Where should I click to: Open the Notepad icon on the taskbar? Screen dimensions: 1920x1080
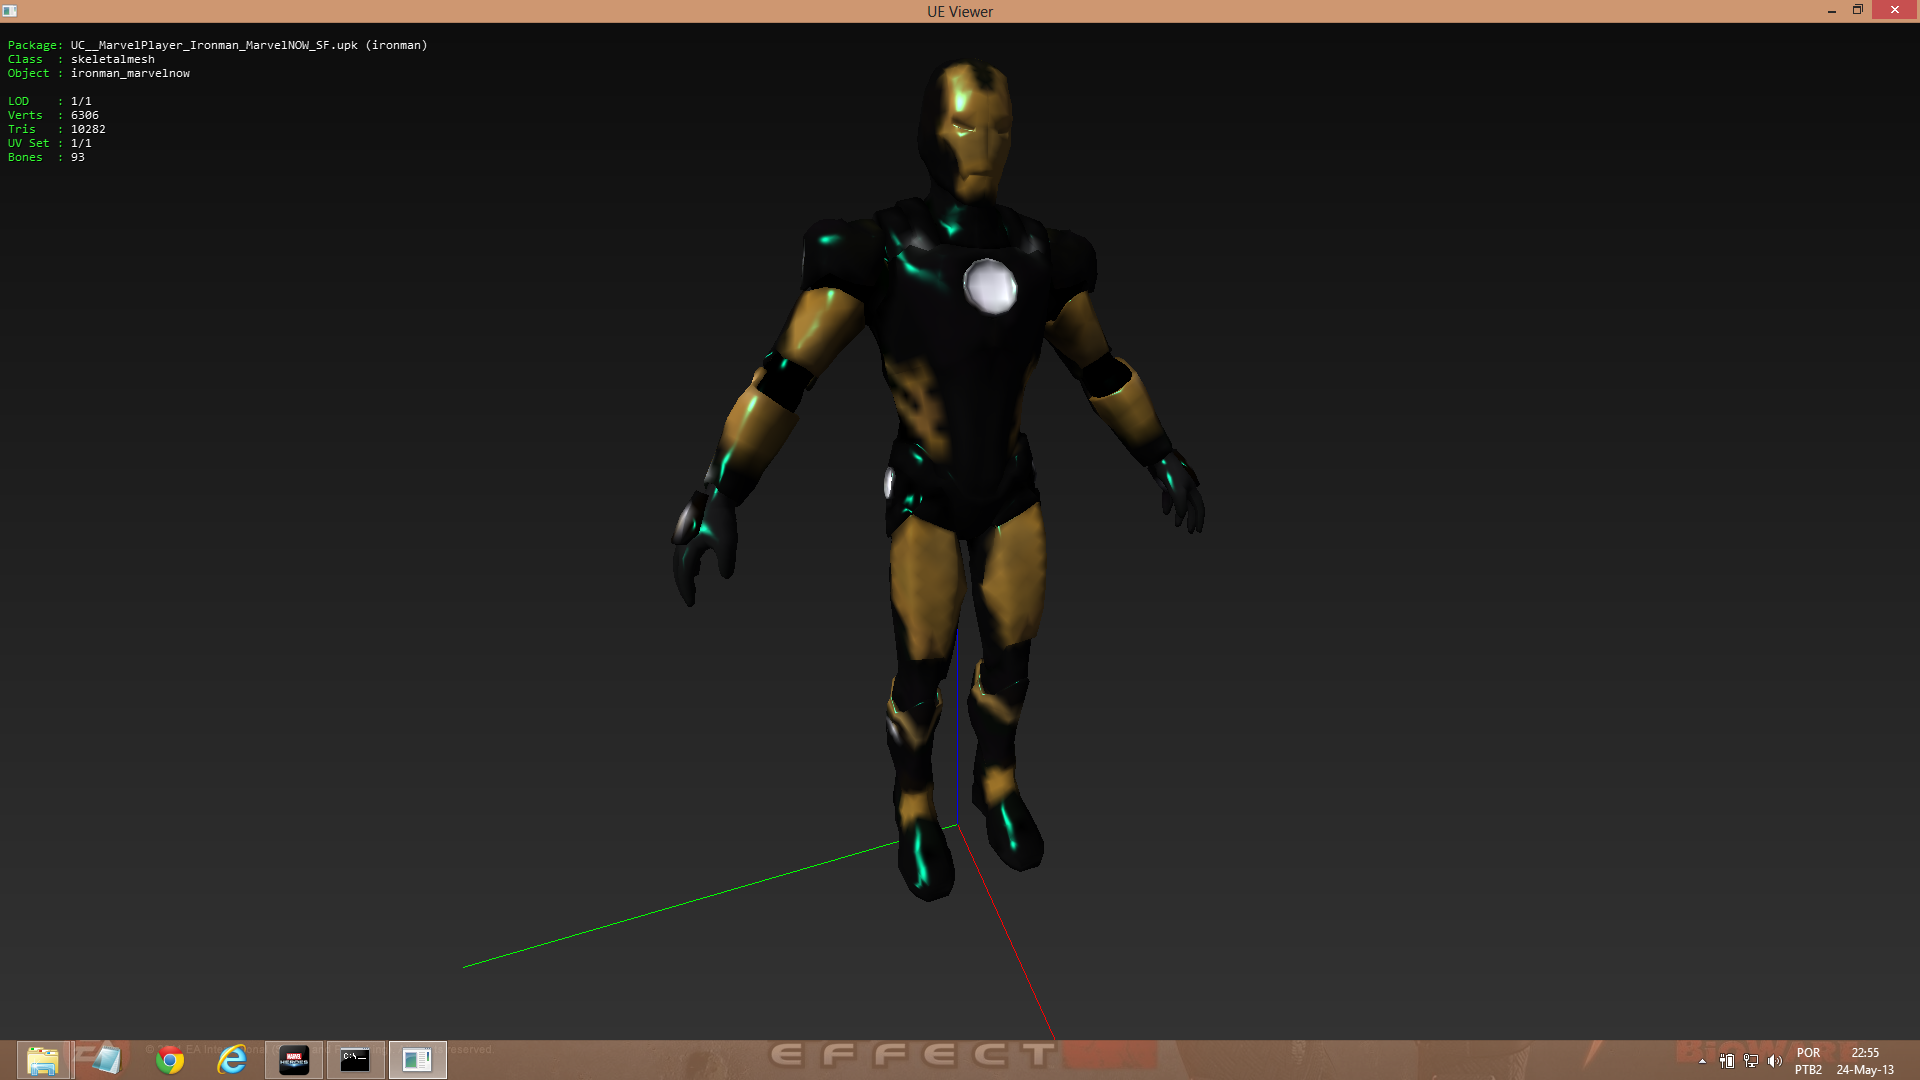(106, 1060)
